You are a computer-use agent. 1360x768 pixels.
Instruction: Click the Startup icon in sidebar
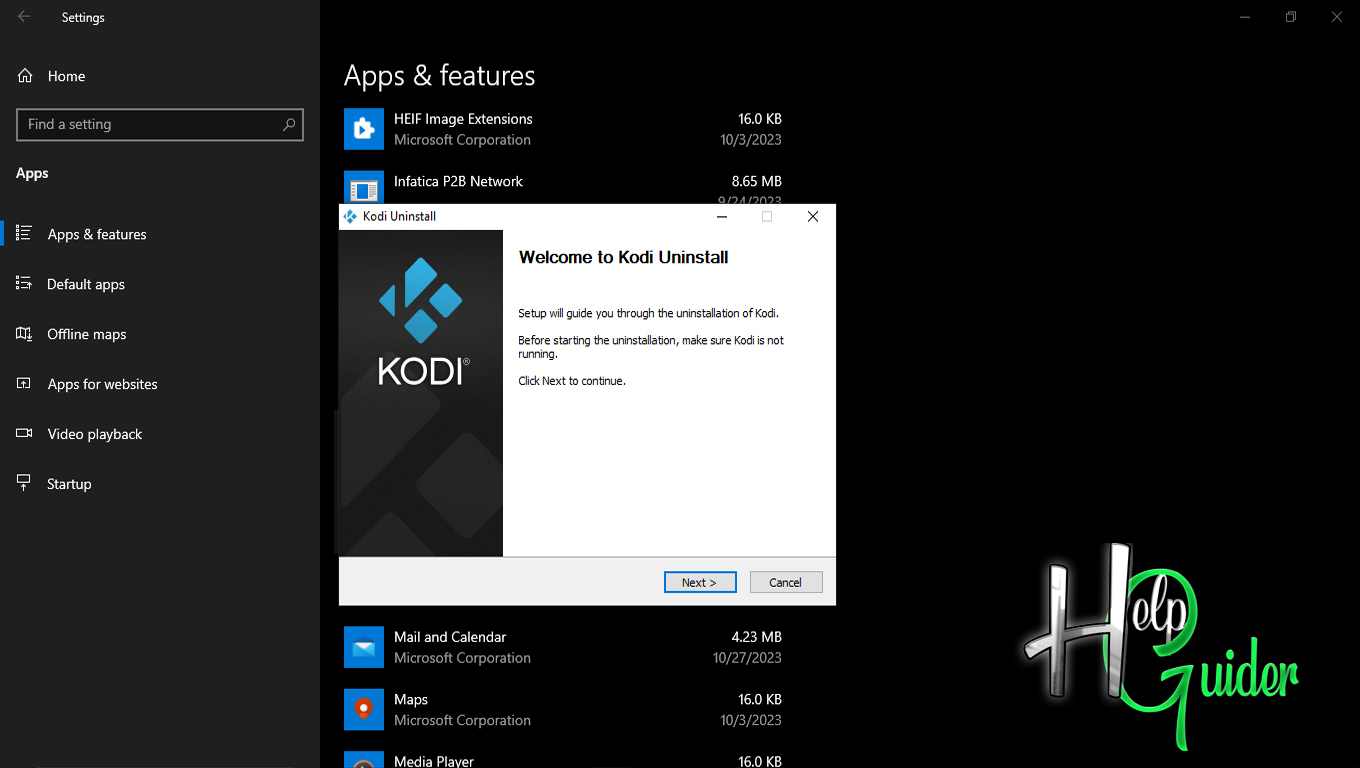click(24, 483)
